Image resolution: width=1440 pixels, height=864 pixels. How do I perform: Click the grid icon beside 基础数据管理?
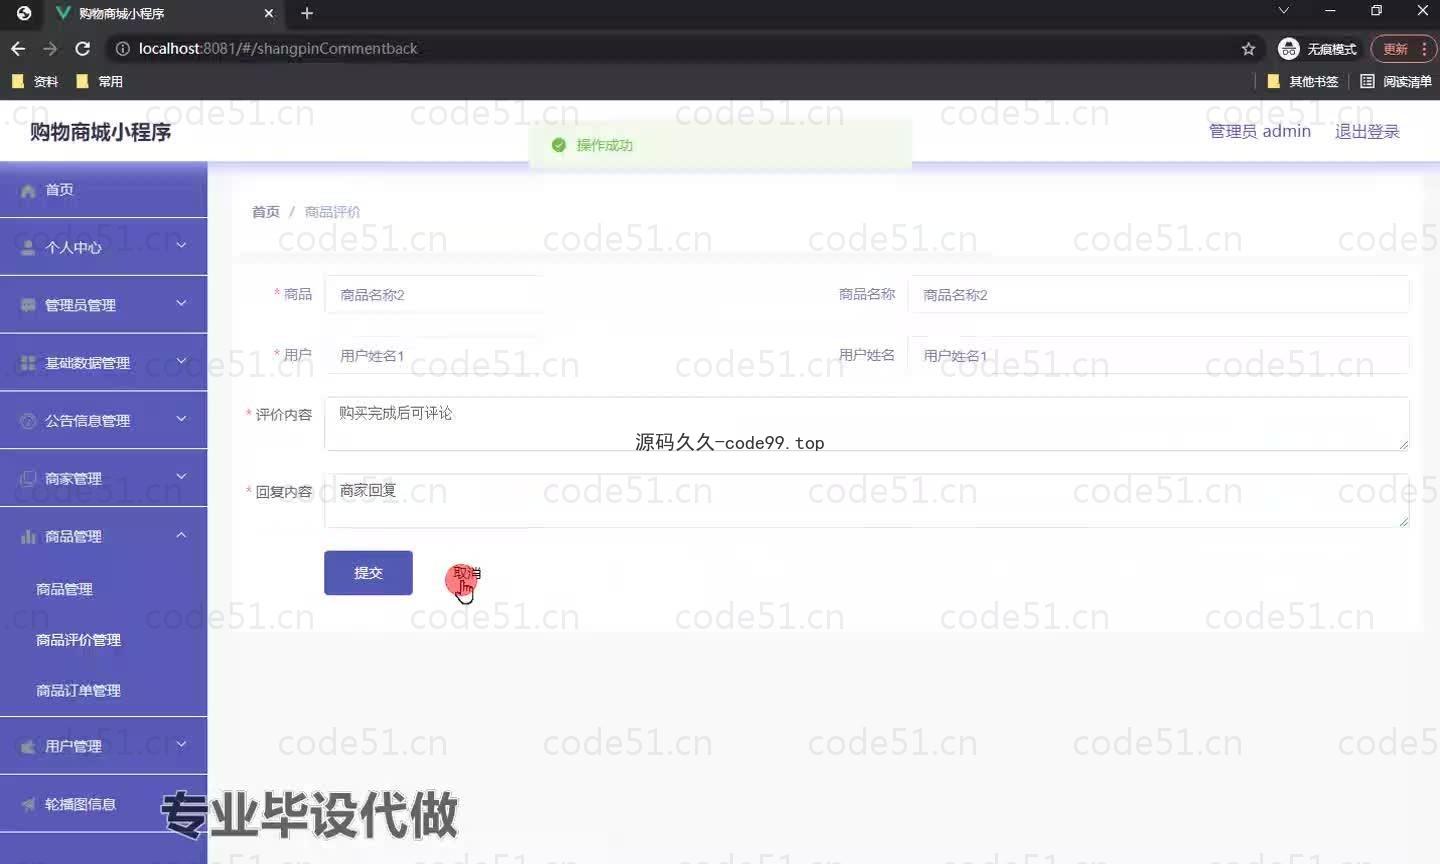28,363
